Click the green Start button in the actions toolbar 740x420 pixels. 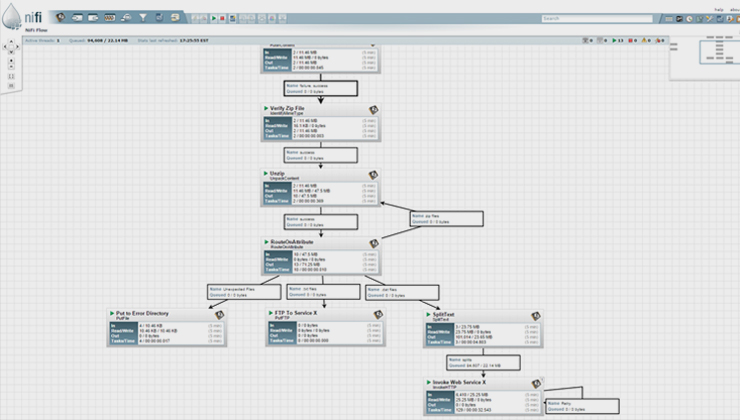tap(213, 18)
